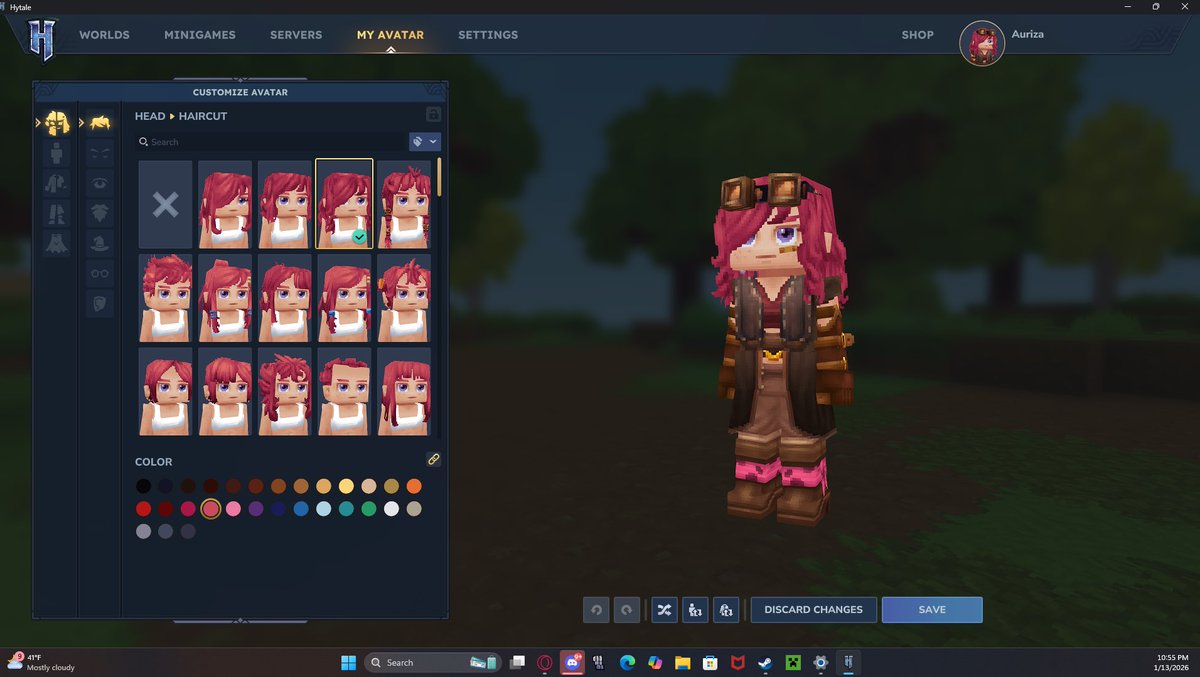The width and height of the screenshot is (1200, 677).
Task: Open Discord from the taskbar
Action: (573, 662)
